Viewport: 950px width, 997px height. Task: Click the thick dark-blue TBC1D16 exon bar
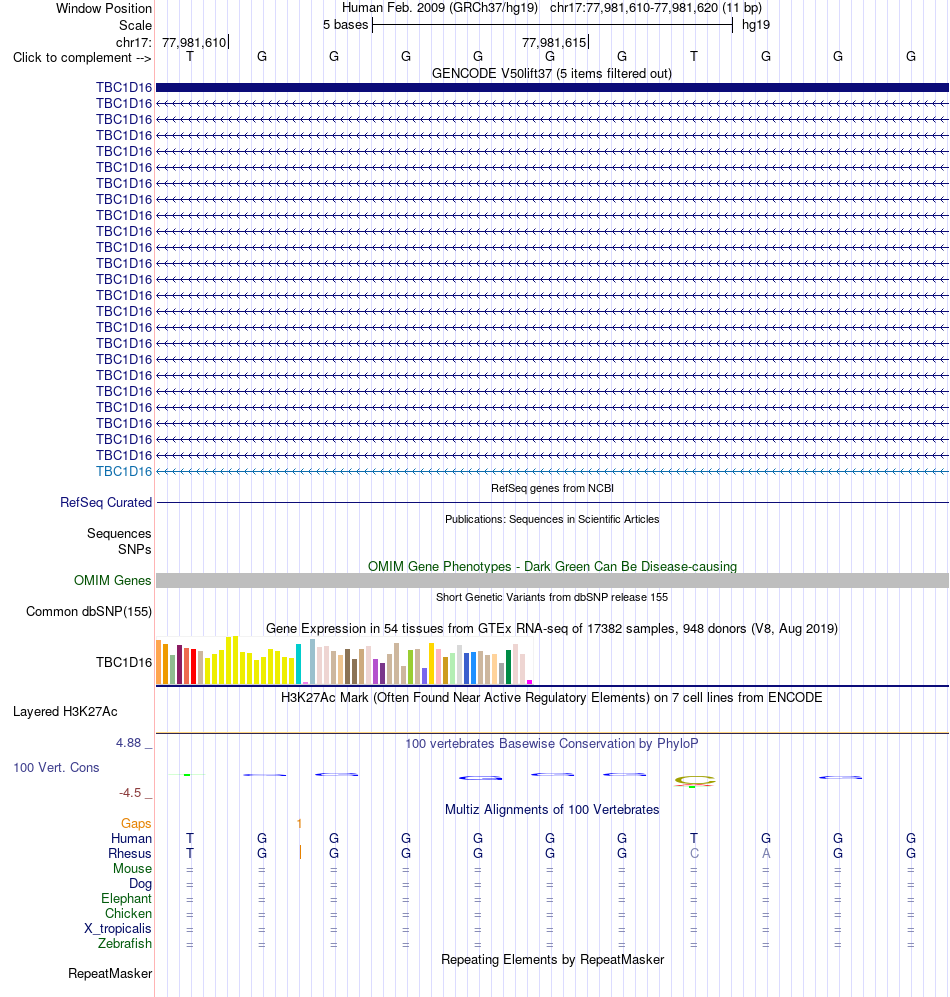tap(552, 87)
